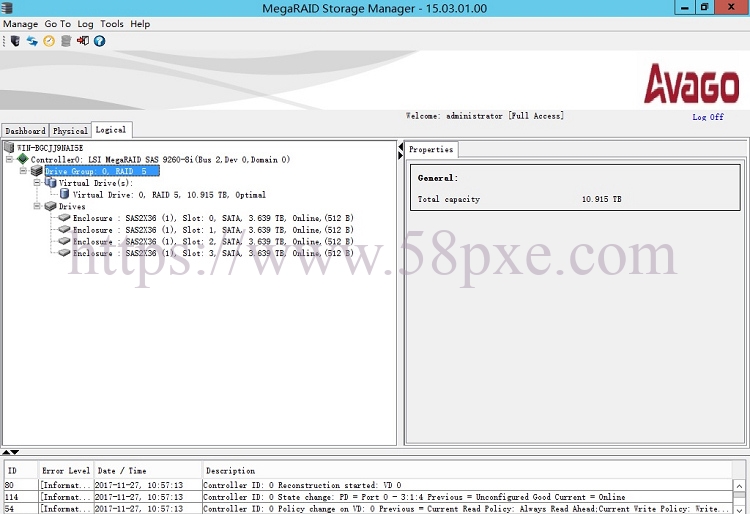The height and width of the screenshot is (514, 750).
Task: Click the Virtual Drive(s) folder icon
Action: 50,183
